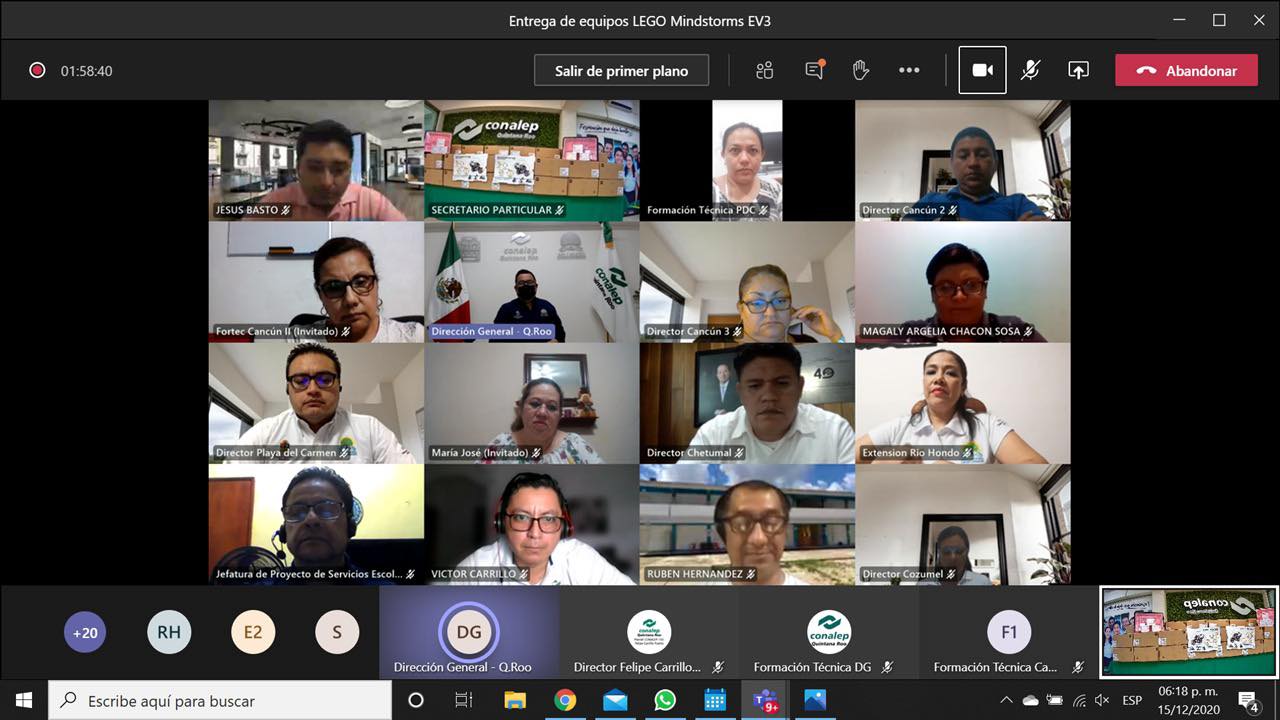Open Microsoft Teams taskbar icon
The width and height of the screenshot is (1280, 720).
[765, 700]
